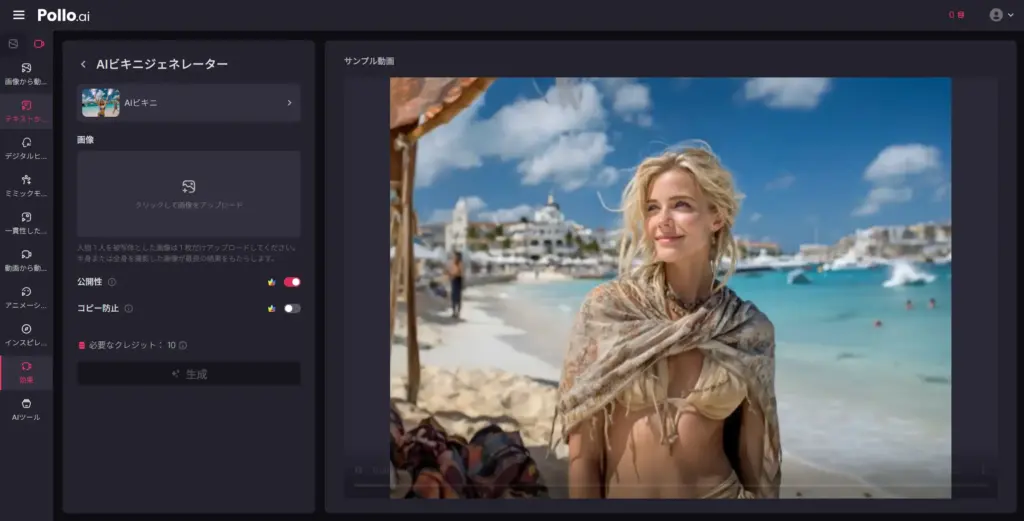Screen dimensions: 1024x521
Task: Open AIツール in sidebar
Action: point(26,409)
